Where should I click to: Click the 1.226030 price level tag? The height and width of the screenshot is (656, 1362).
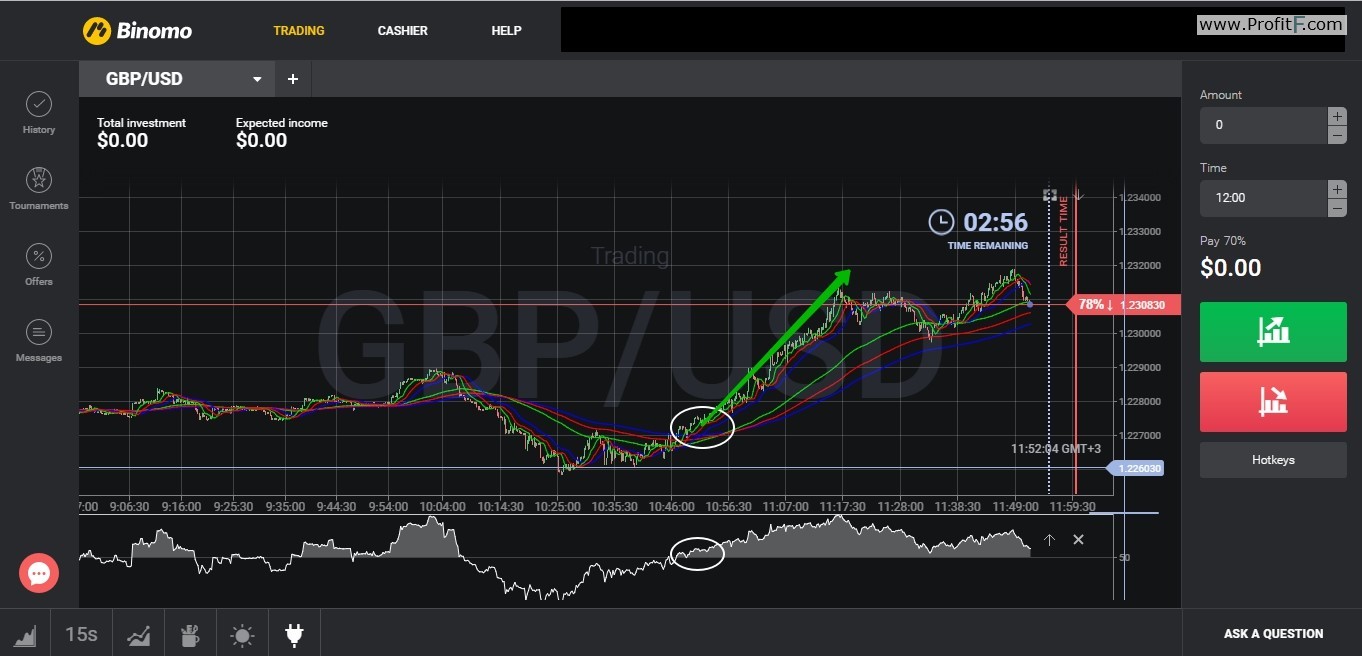1136,468
